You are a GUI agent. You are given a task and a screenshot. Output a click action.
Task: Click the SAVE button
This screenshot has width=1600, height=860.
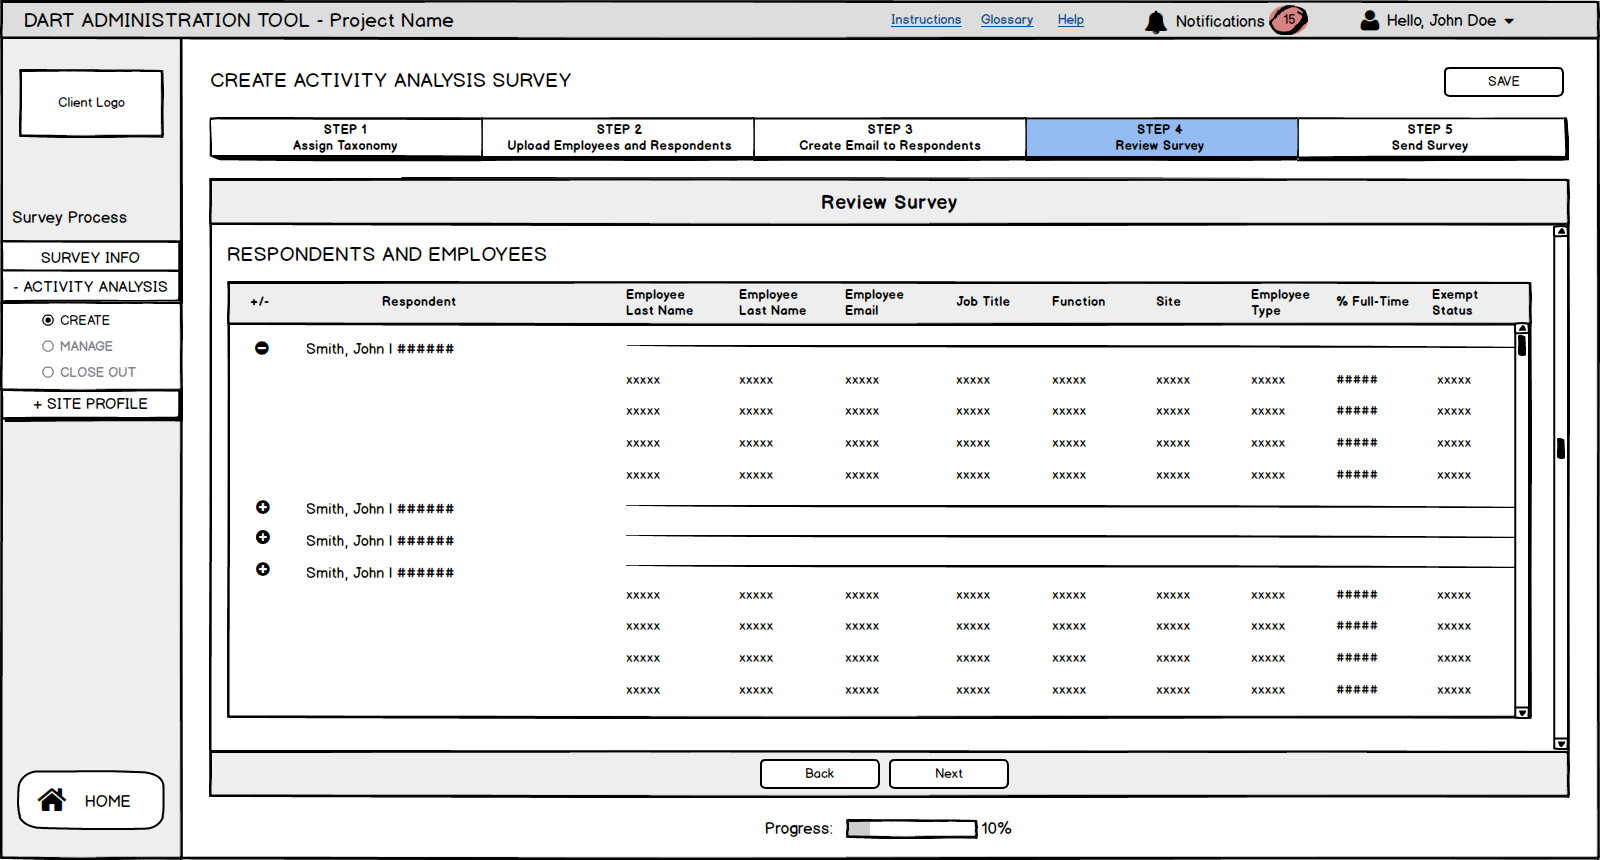tap(1503, 82)
